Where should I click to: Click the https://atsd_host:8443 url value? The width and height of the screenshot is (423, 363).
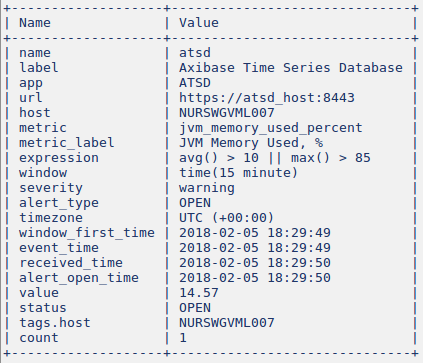click(x=267, y=98)
